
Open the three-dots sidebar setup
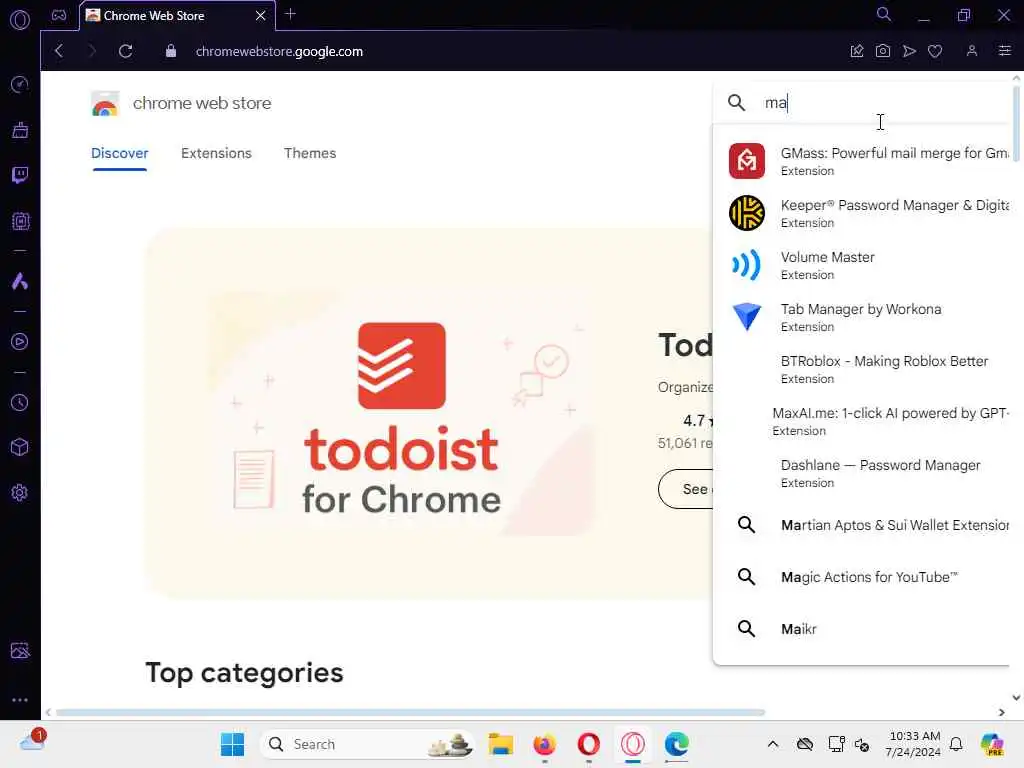click(x=20, y=699)
